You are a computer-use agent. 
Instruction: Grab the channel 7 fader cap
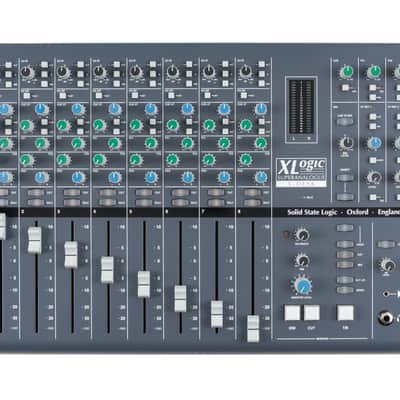[x=217, y=314]
